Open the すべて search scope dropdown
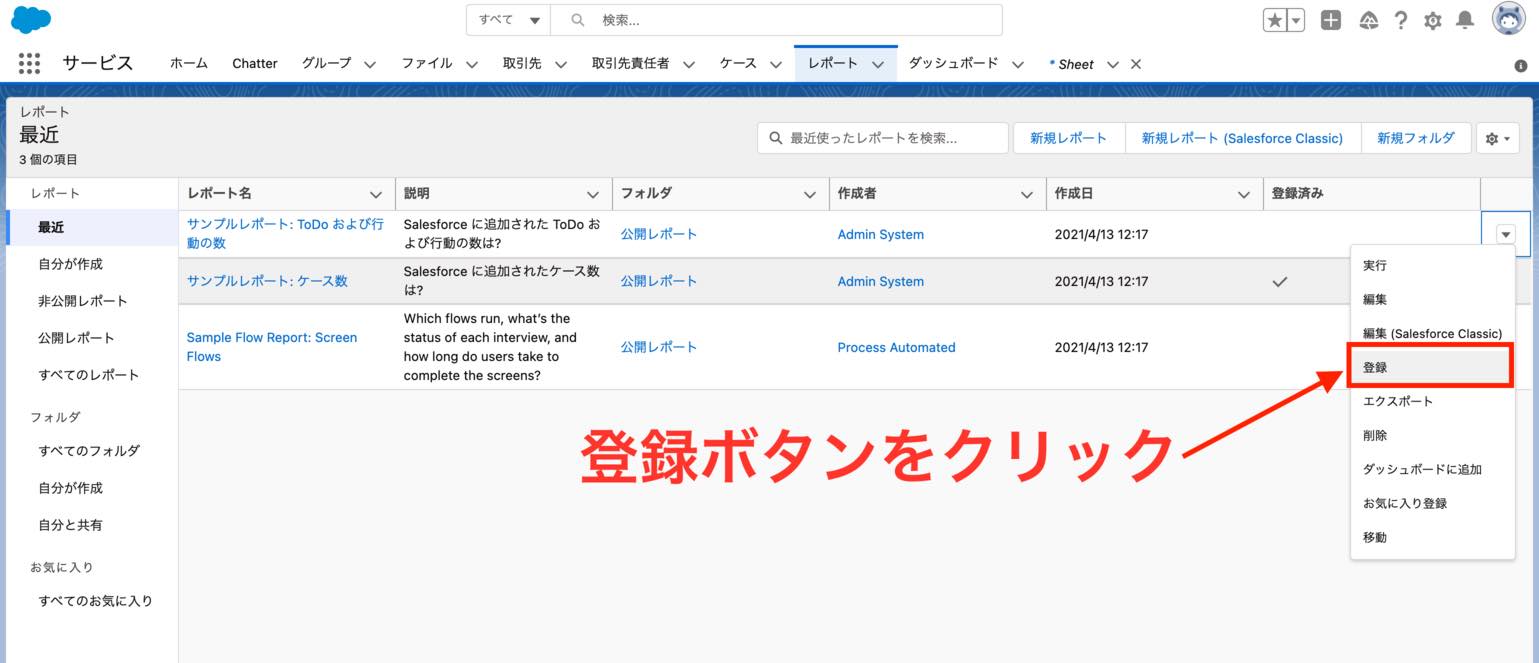1539x663 pixels. click(508, 20)
